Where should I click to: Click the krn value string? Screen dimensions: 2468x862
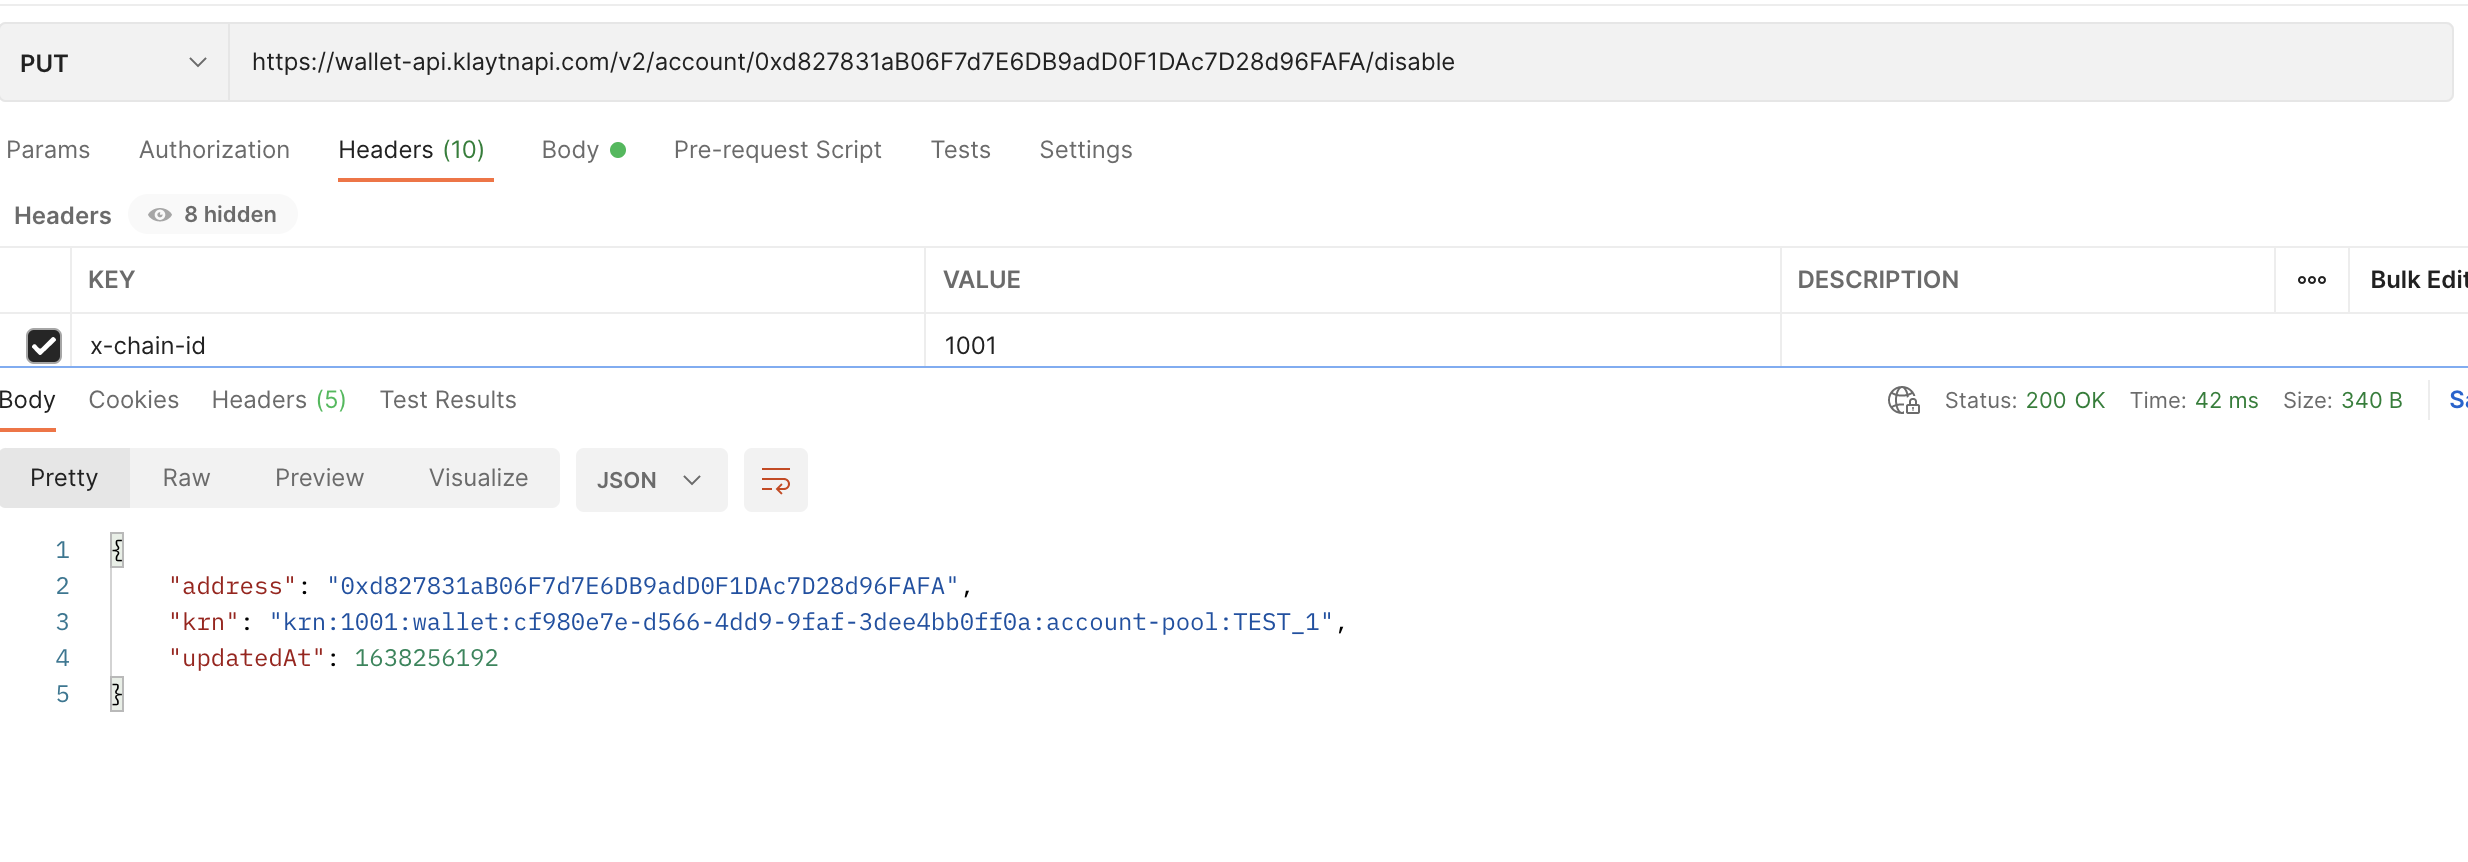pyautogui.click(x=801, y=622)
